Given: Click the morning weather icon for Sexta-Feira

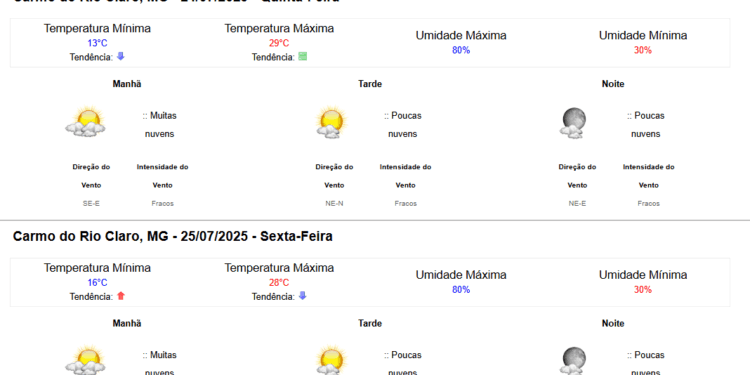Looking at the screenshot, I should pos(86,360).
